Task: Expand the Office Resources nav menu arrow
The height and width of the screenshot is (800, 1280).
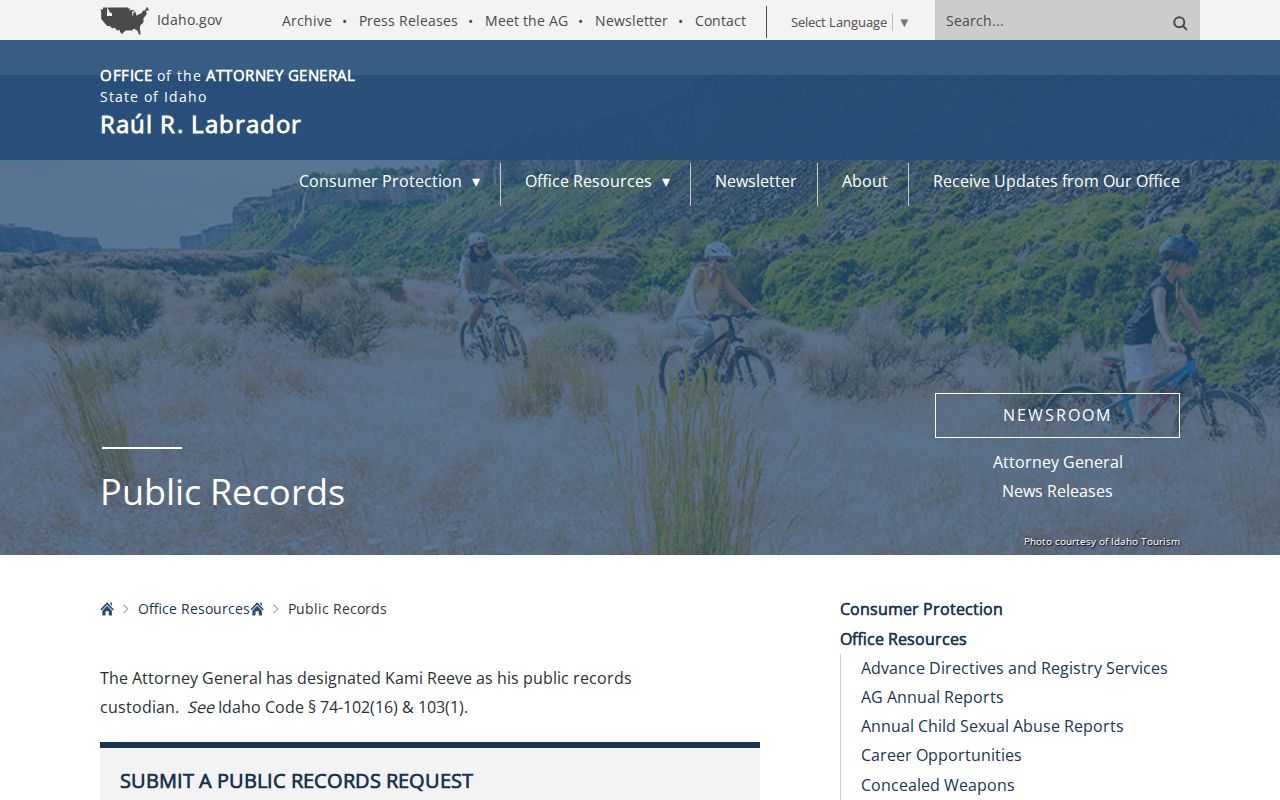Action: click(x=666, y=182)
